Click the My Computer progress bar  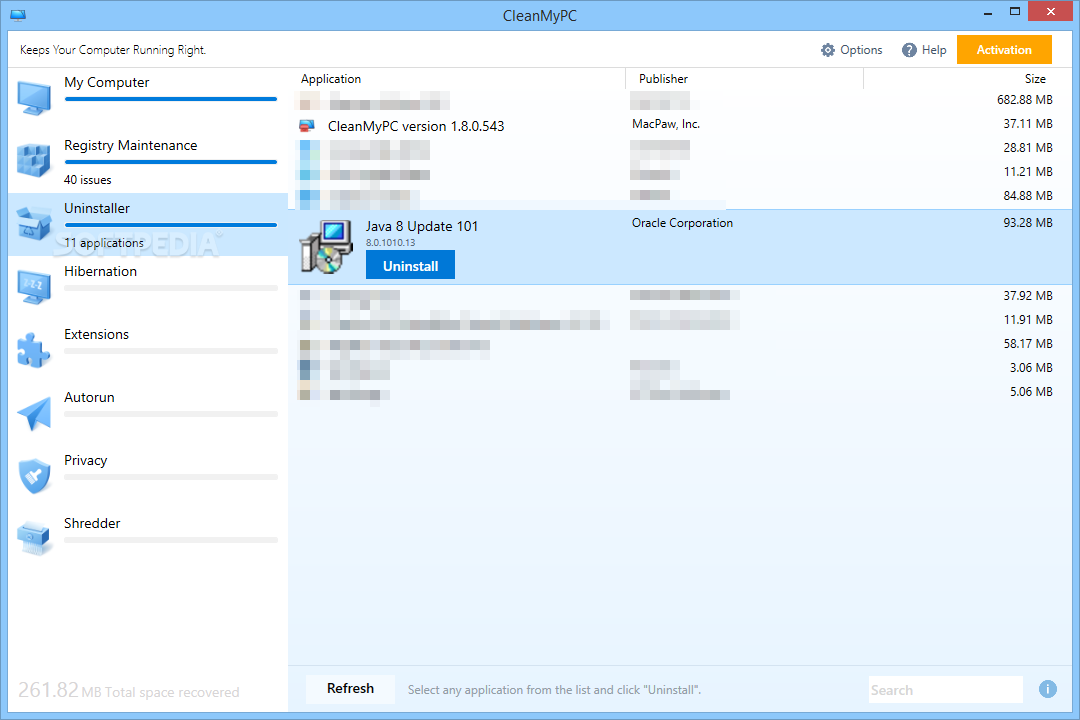tap(171, 100)
